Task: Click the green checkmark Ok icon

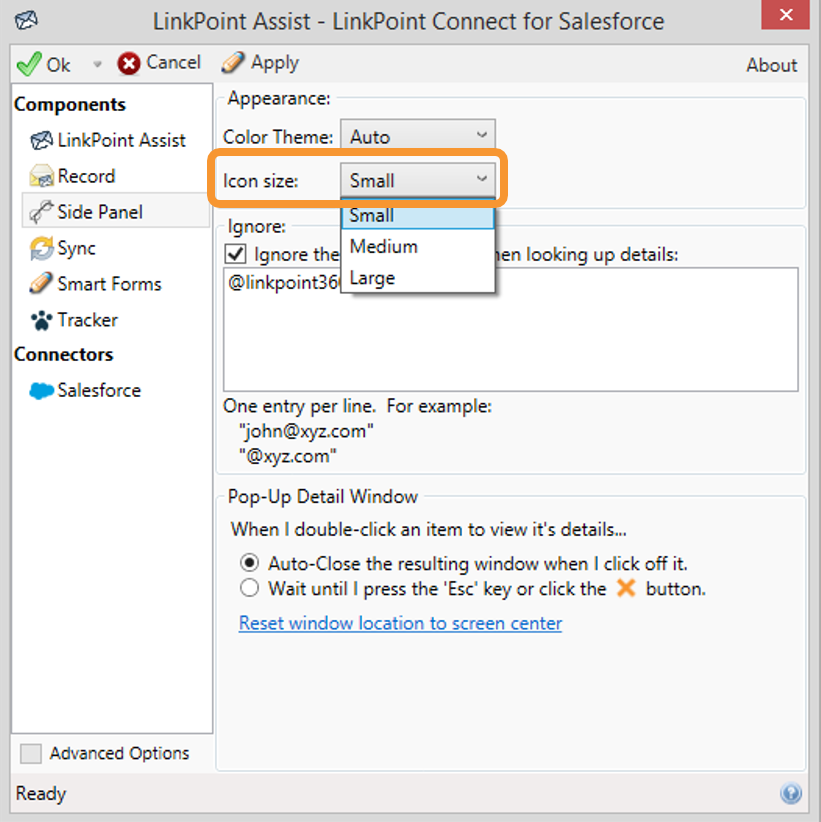Action: click(x=29, y=64)
